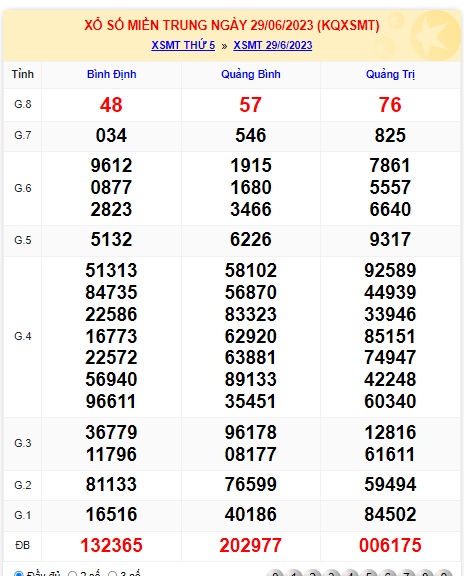Open the XSMT 29/6/2023 link
The height and width of the screenshot is (576, 464).
[x=273, y=46]
